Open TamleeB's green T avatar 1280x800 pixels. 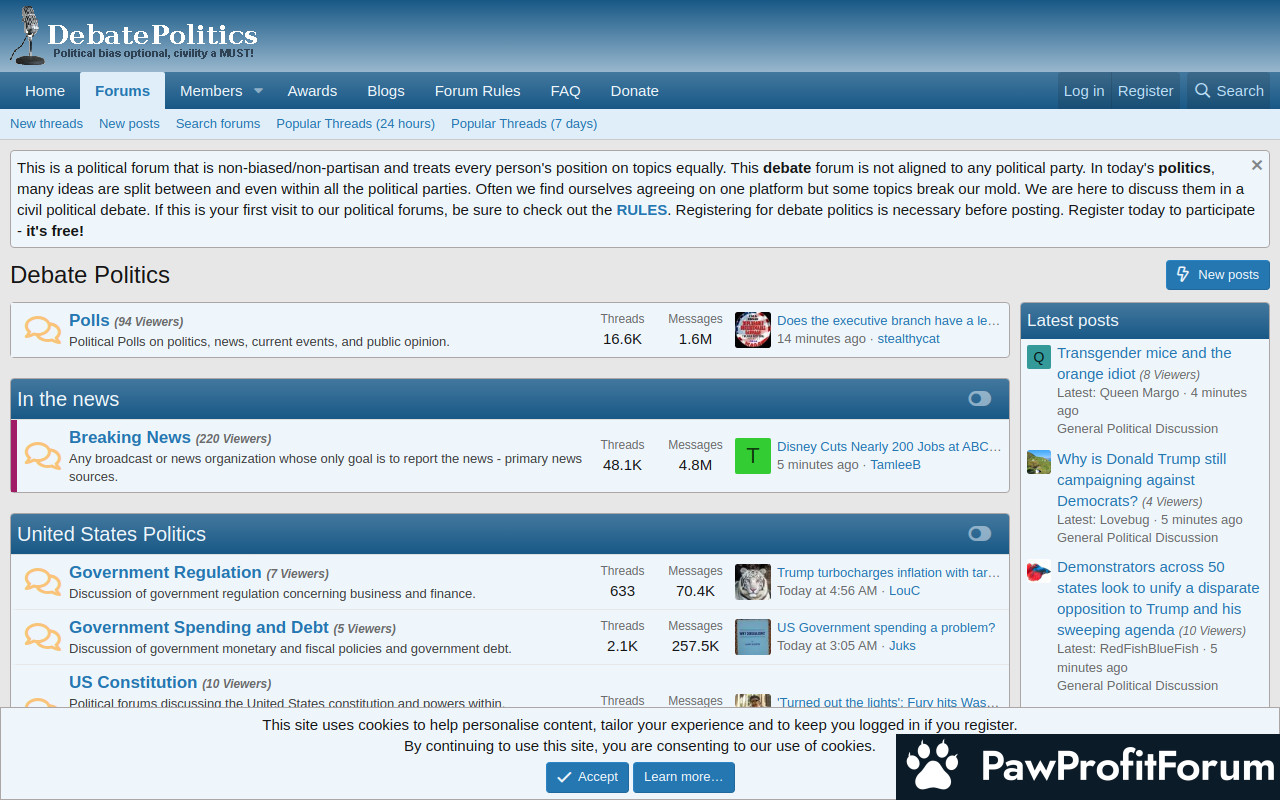pyautogui.click(x=753, y=456)
